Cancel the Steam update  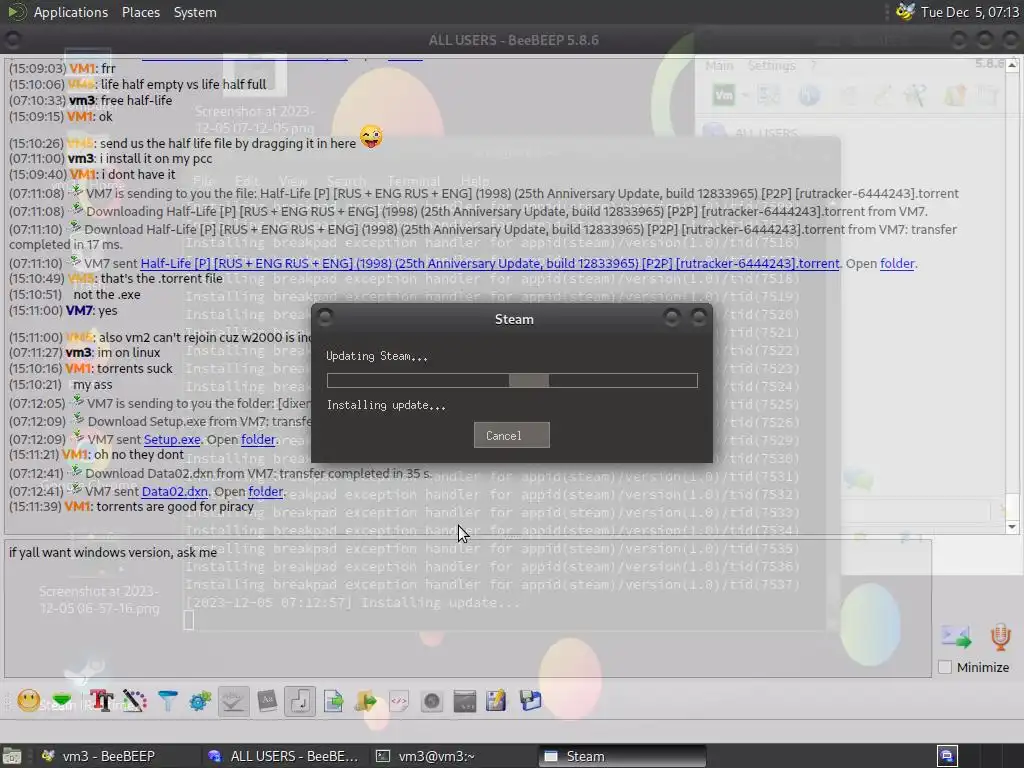(511, 436)
